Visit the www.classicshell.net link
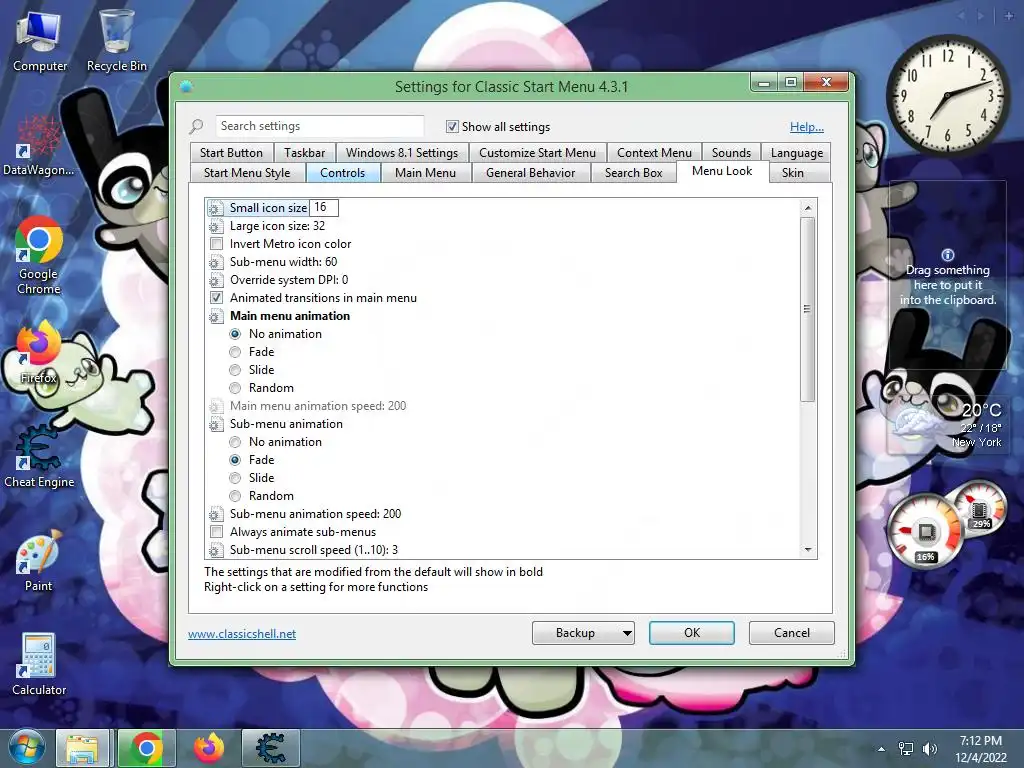 [x=242, y=634]
